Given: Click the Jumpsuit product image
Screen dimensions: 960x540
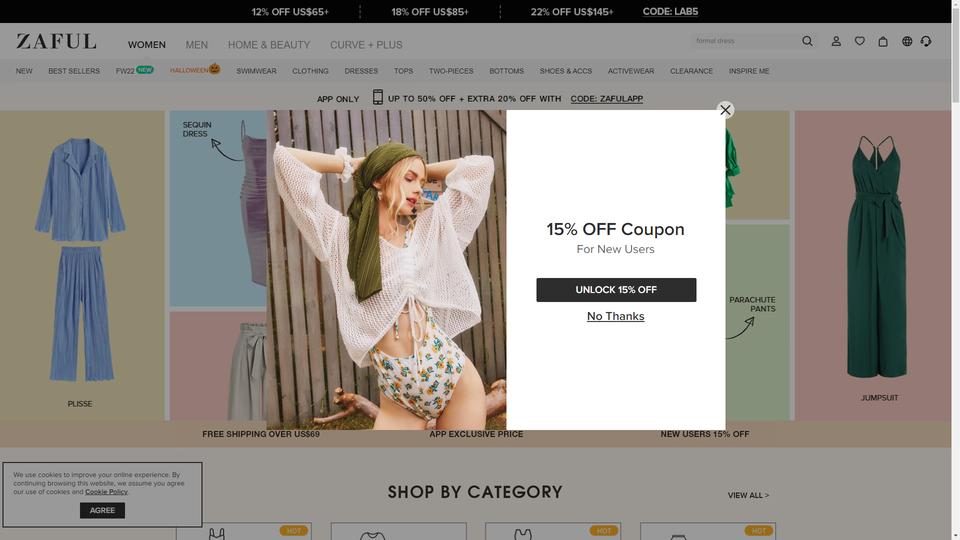Looking at the screenshot, I should click(x=876, y=257).
